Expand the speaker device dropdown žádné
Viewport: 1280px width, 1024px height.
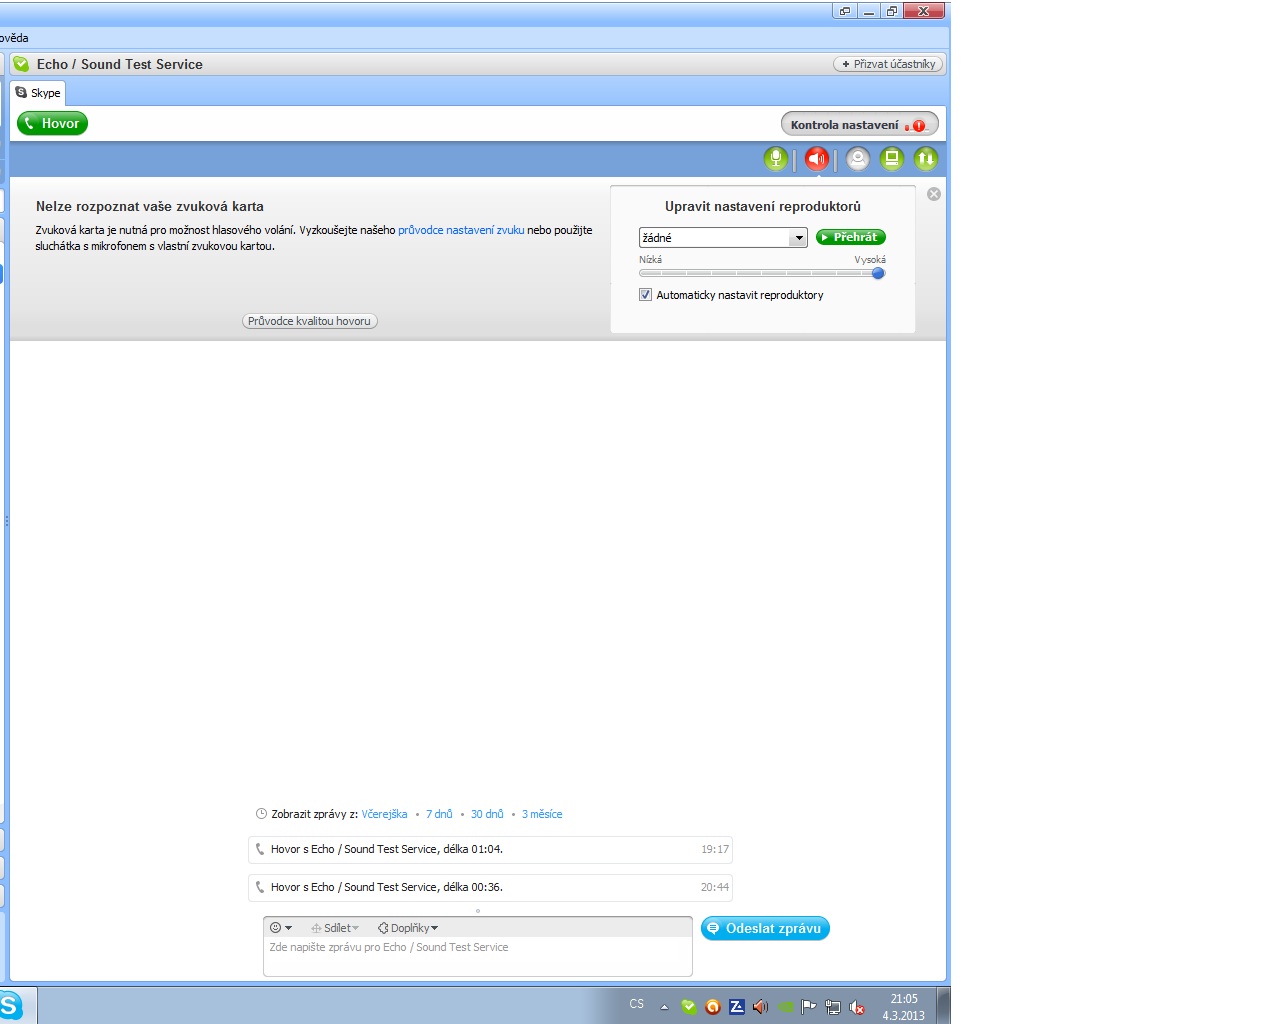point(798,238)
